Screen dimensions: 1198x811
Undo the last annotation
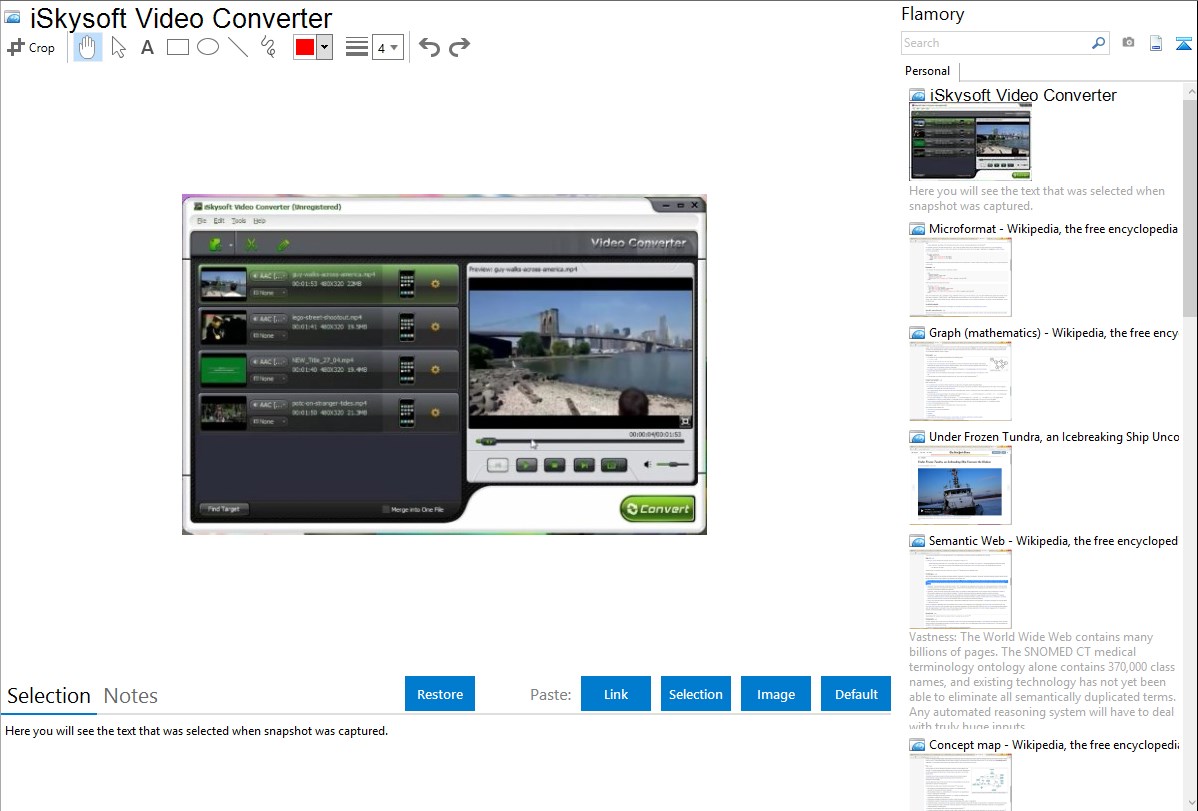pos(429,47)
